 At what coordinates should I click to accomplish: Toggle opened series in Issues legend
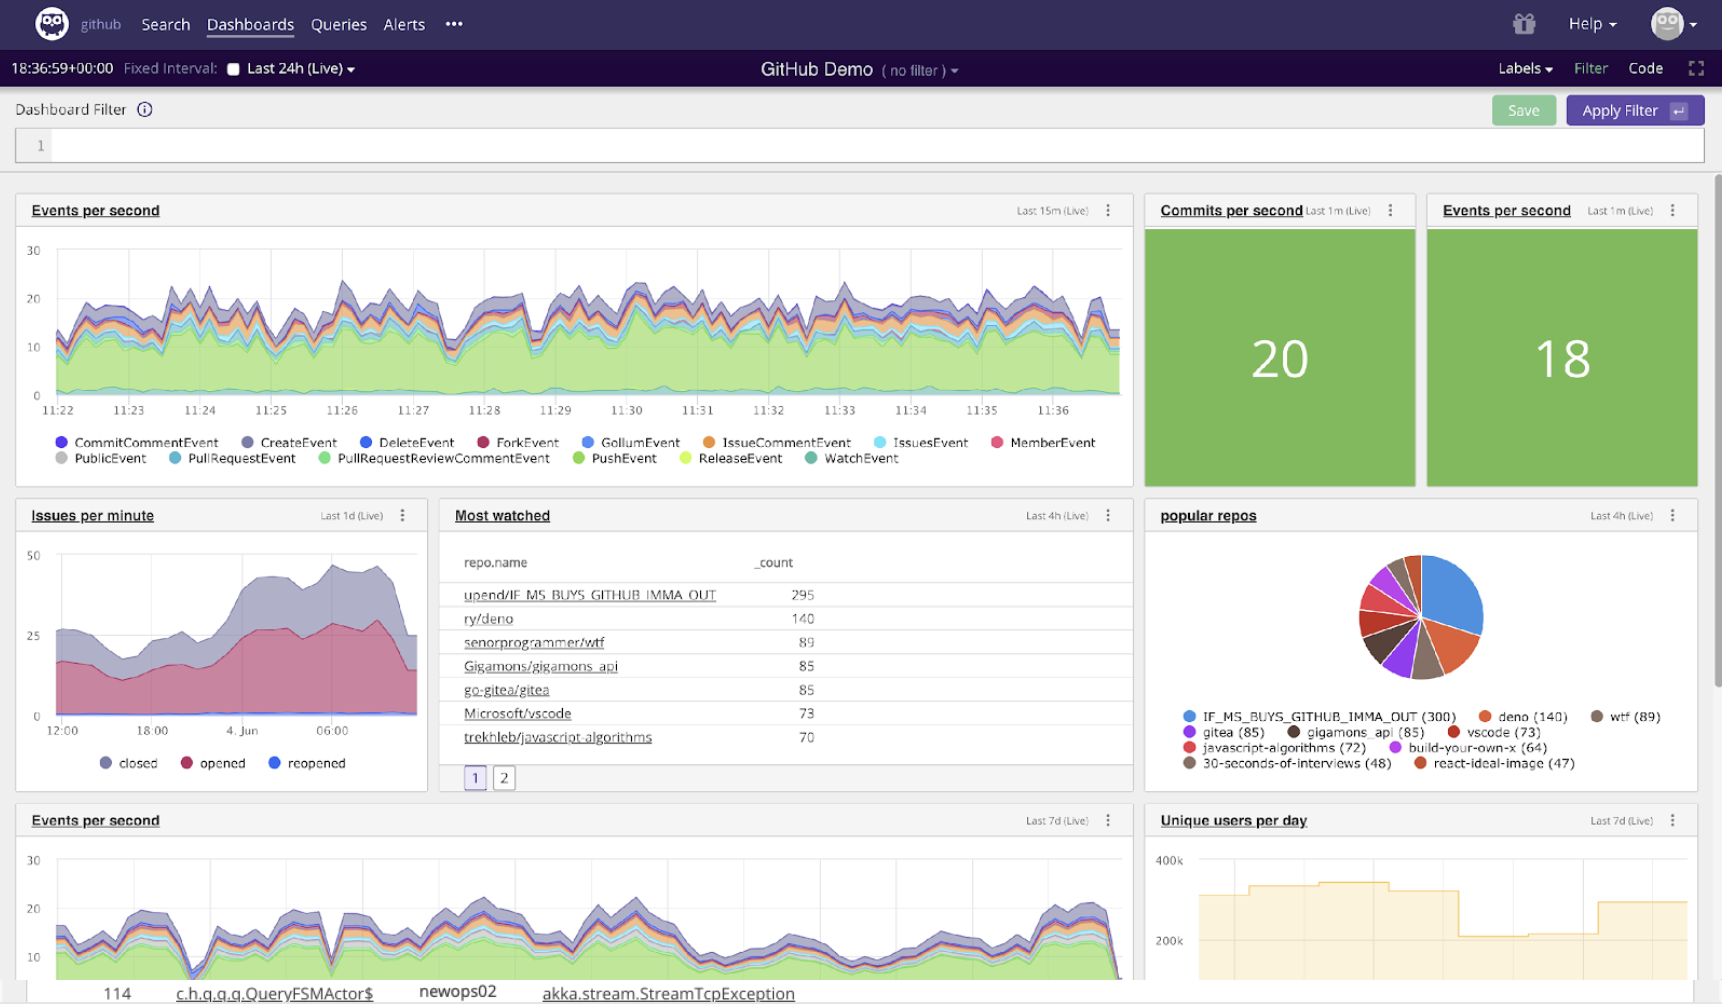[212, 763]
